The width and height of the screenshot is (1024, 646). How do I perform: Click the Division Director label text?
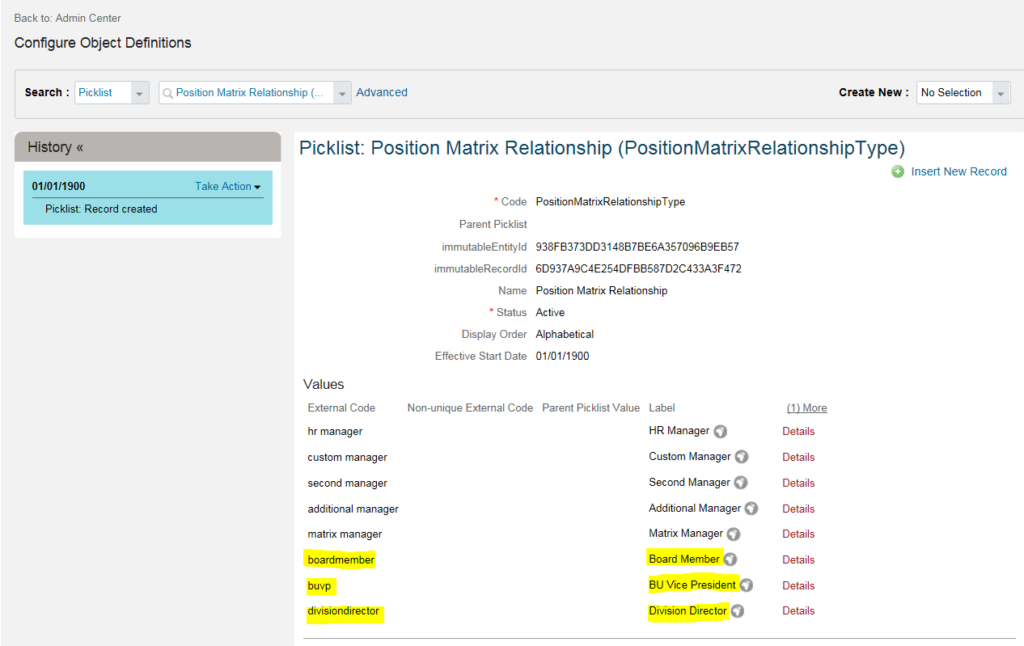coord(687,611)
